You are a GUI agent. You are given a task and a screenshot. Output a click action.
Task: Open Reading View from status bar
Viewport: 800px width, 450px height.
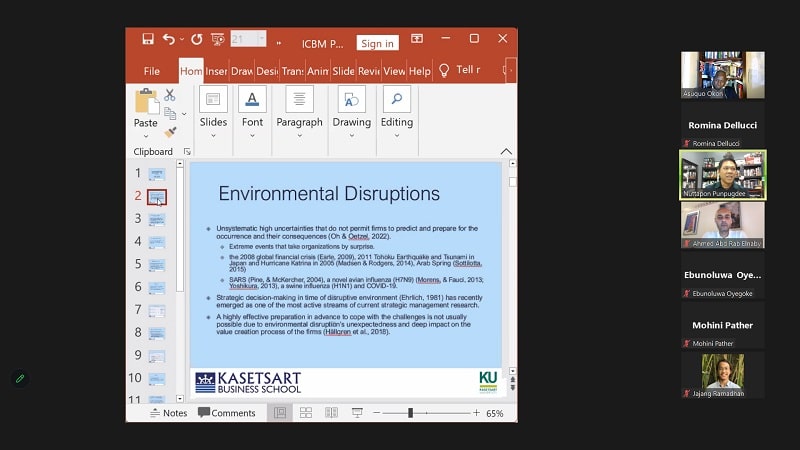pyautogui.click(x=331, y=413)
